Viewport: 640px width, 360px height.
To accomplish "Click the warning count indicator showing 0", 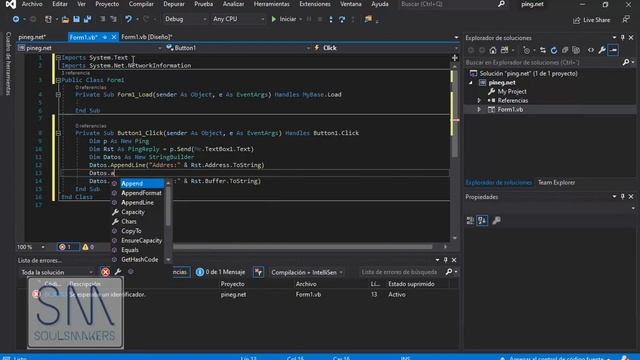I will [x=88, y=247].
